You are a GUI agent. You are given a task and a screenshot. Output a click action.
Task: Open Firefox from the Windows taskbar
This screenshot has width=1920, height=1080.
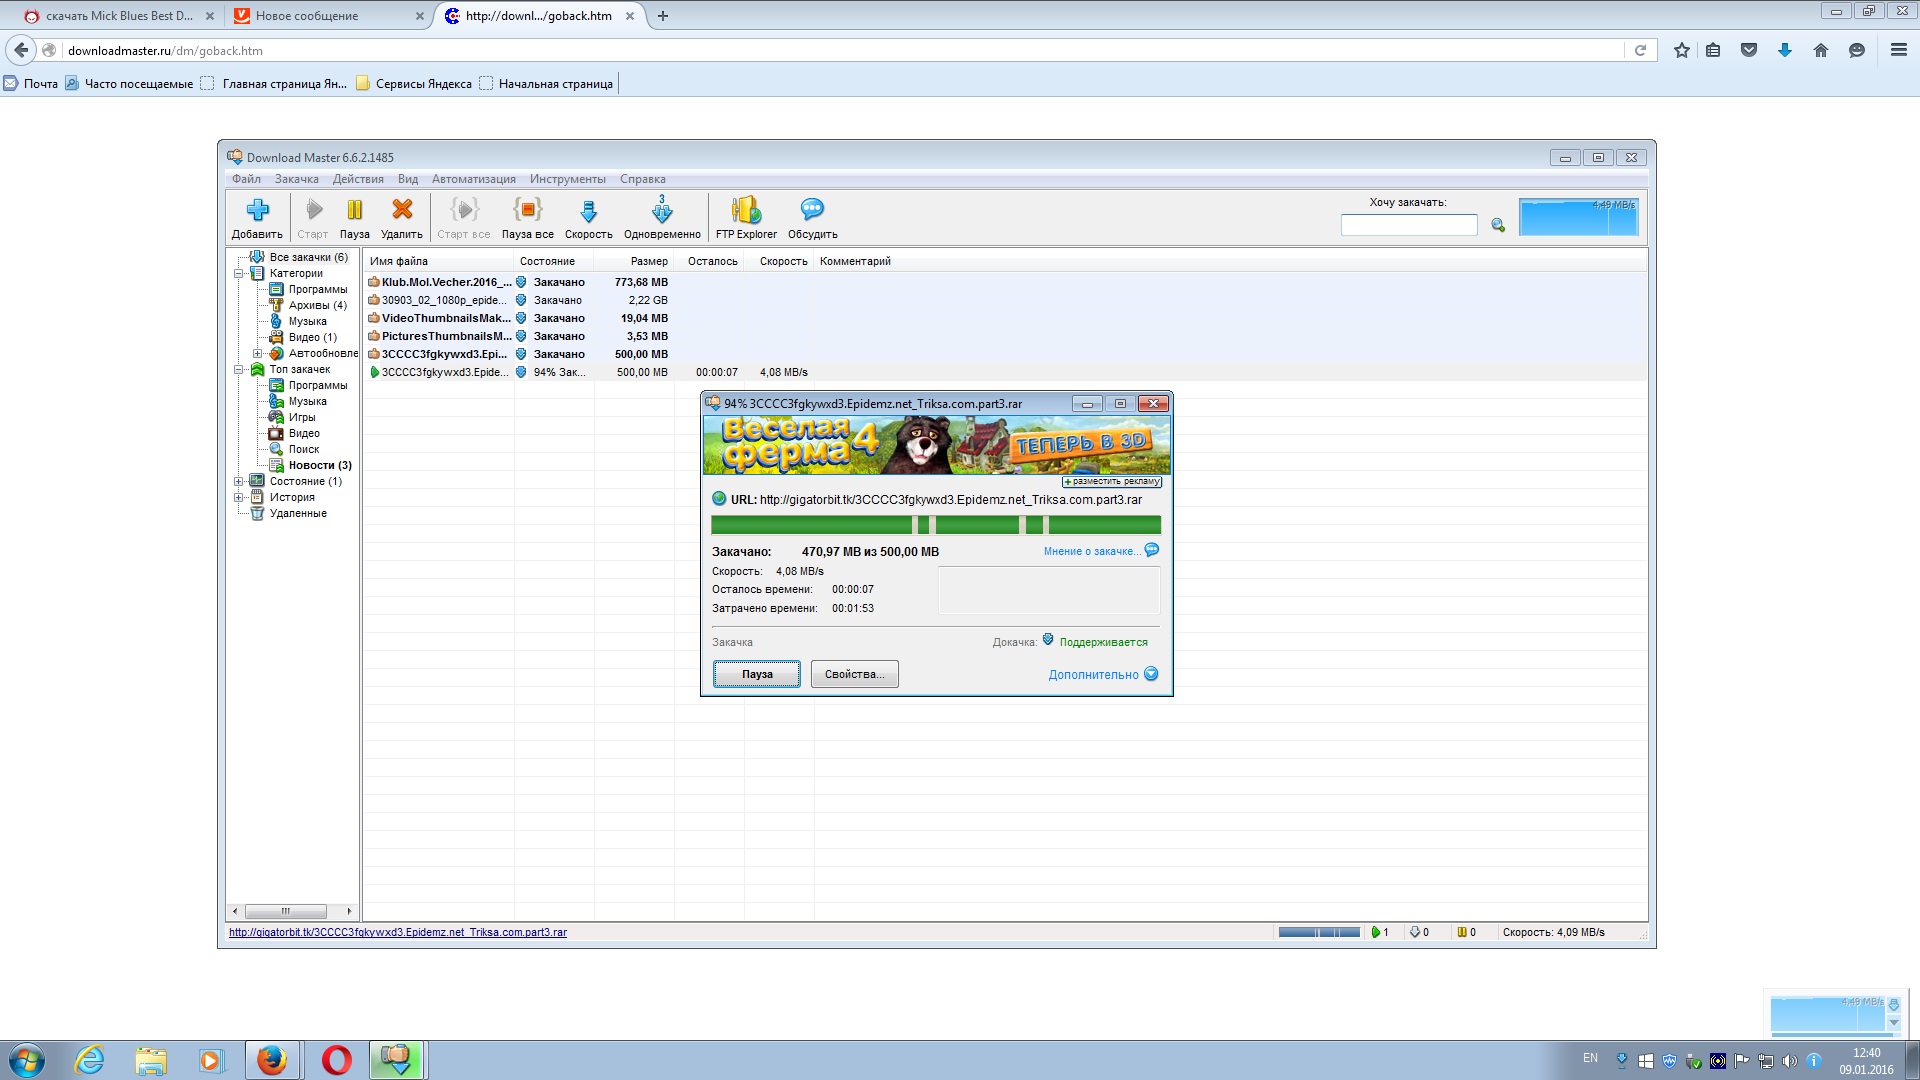click(272, 1060)
